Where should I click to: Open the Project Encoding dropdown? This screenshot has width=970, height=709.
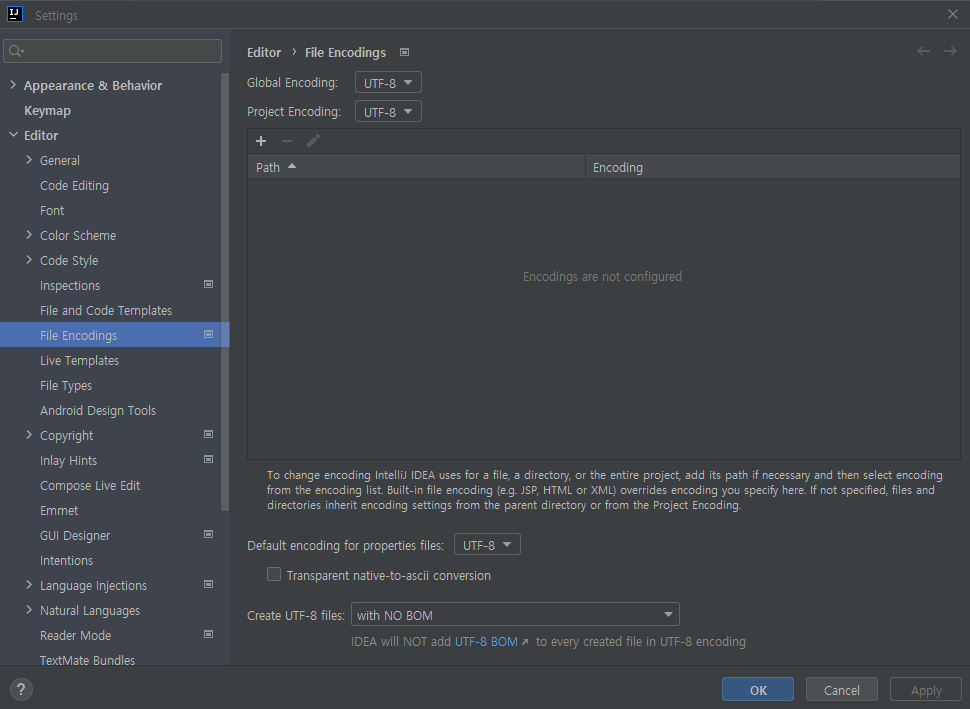[388, 111]
